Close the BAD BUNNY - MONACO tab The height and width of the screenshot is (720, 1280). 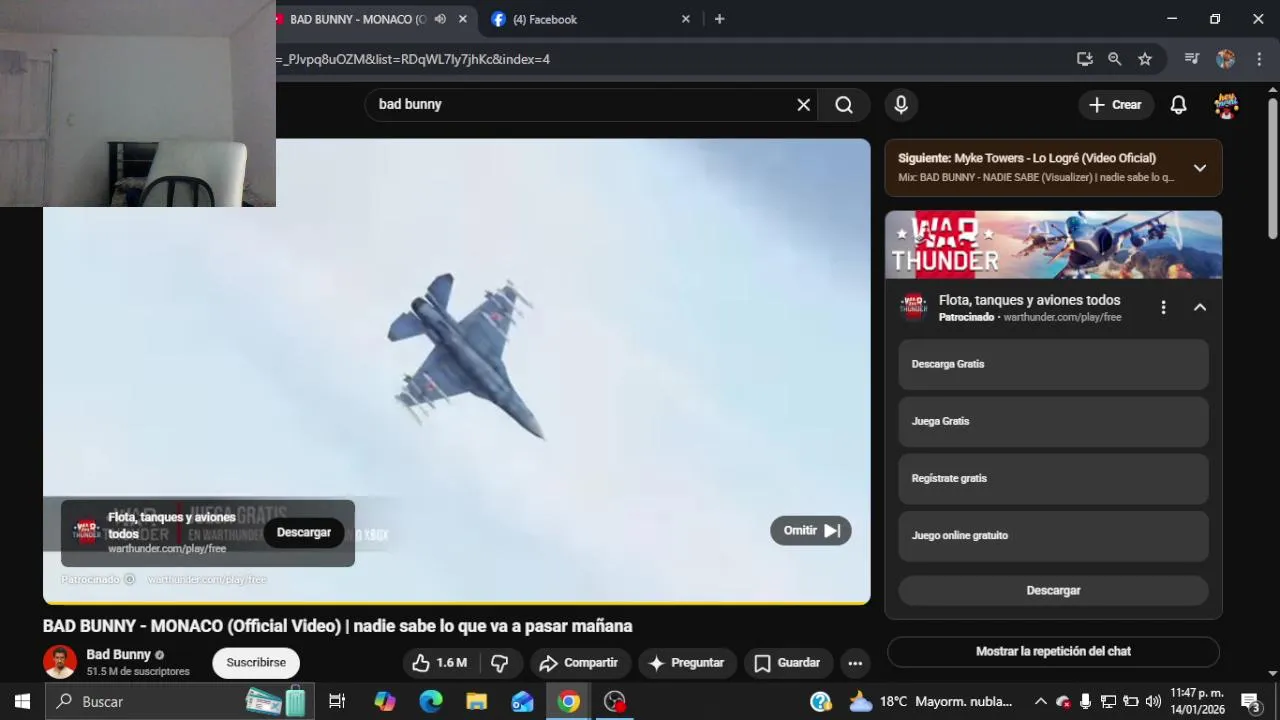tap(462, 19)
